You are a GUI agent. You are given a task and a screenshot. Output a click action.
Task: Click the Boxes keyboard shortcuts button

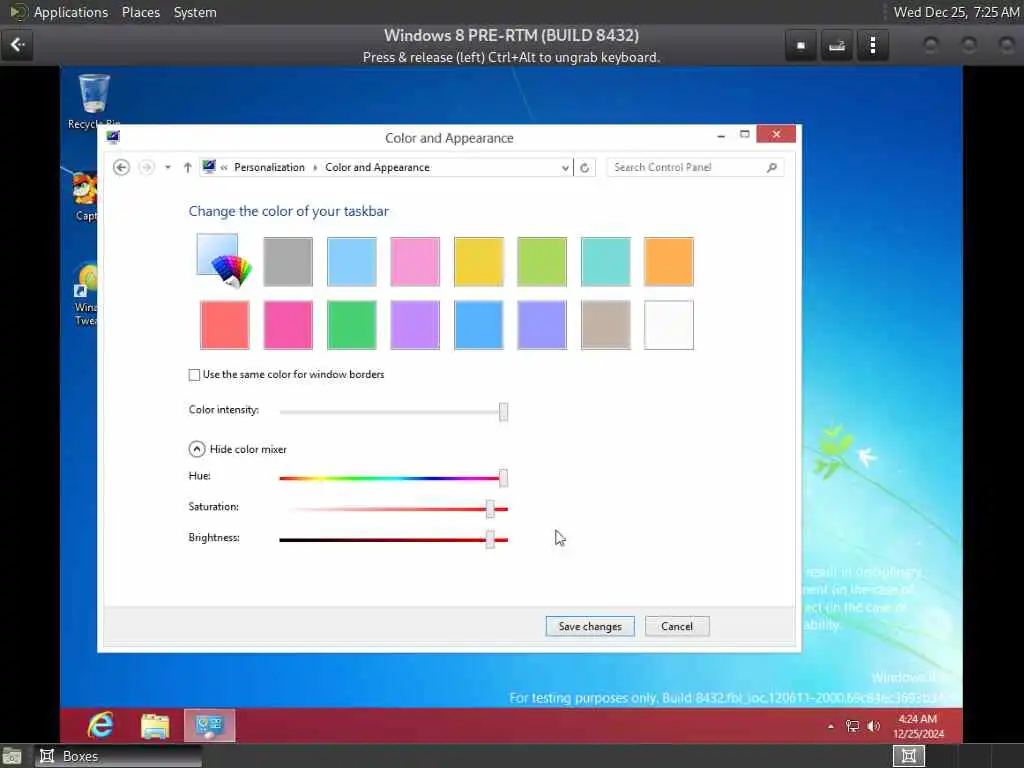(837, 45)
